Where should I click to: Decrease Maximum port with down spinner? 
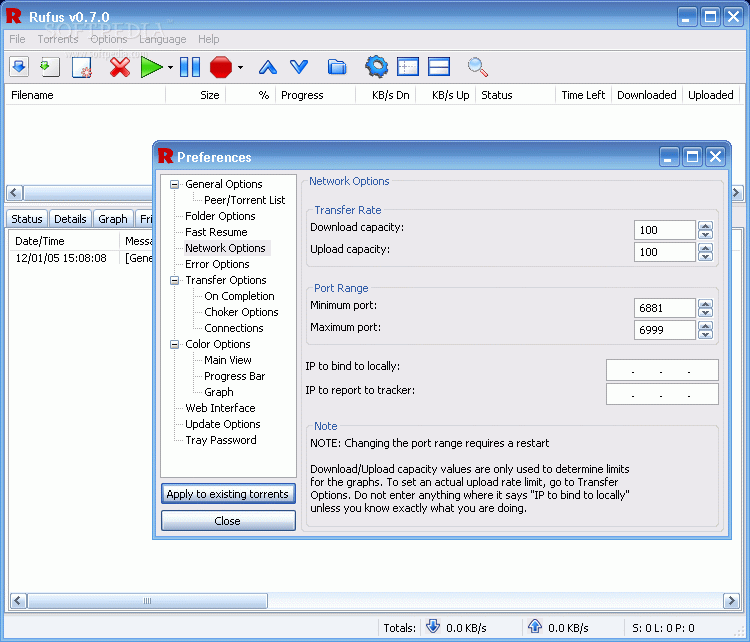705,335
